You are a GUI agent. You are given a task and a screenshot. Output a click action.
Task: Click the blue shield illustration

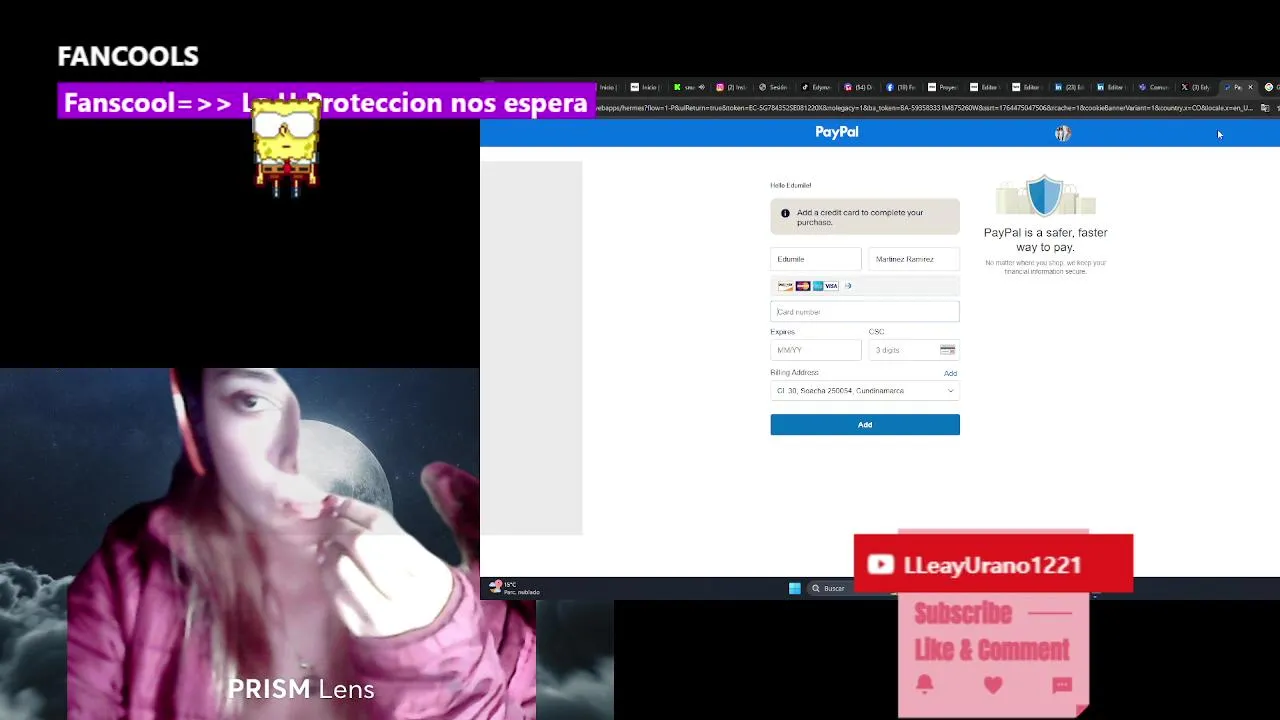click(x=1045, y=195)
